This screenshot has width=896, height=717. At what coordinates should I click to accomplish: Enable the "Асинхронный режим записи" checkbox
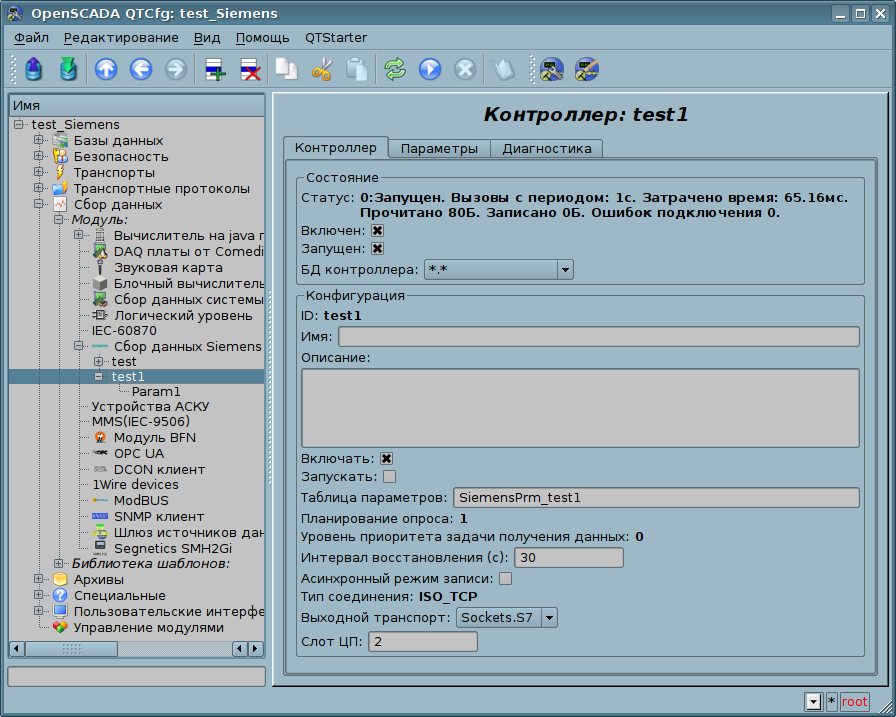click(x=506, y=578)
